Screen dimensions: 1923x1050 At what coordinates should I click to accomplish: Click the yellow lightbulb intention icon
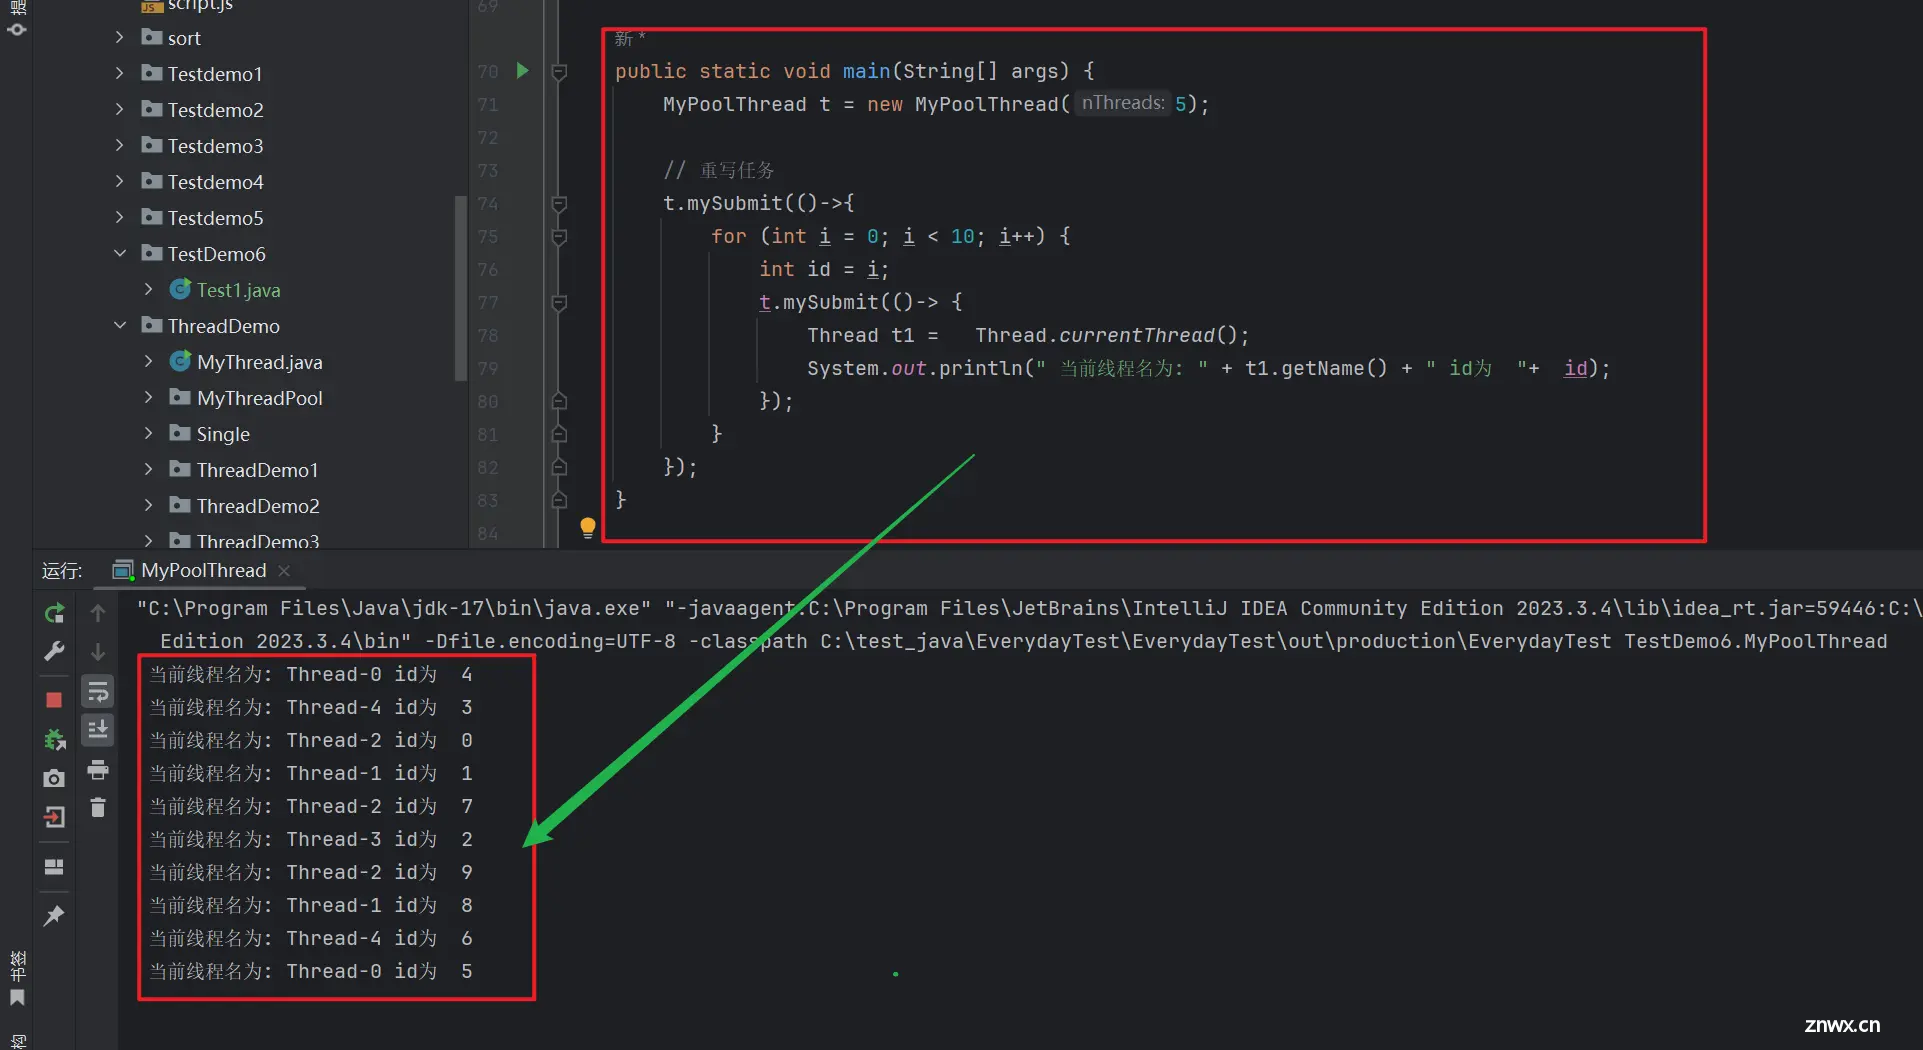(588, 527)
